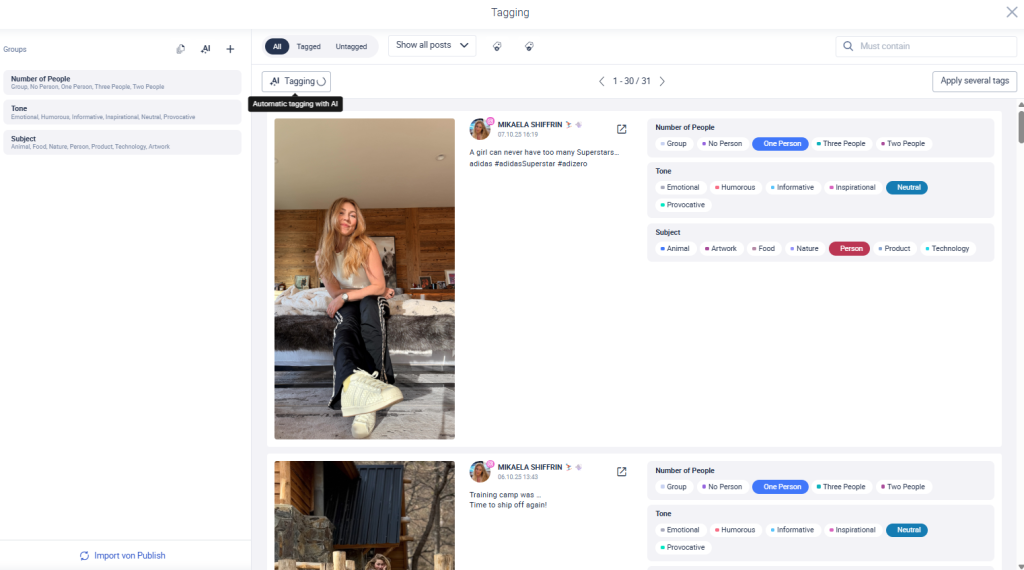Go to next page of posts
1024x570 pixels.
click(x=662, y=81)
